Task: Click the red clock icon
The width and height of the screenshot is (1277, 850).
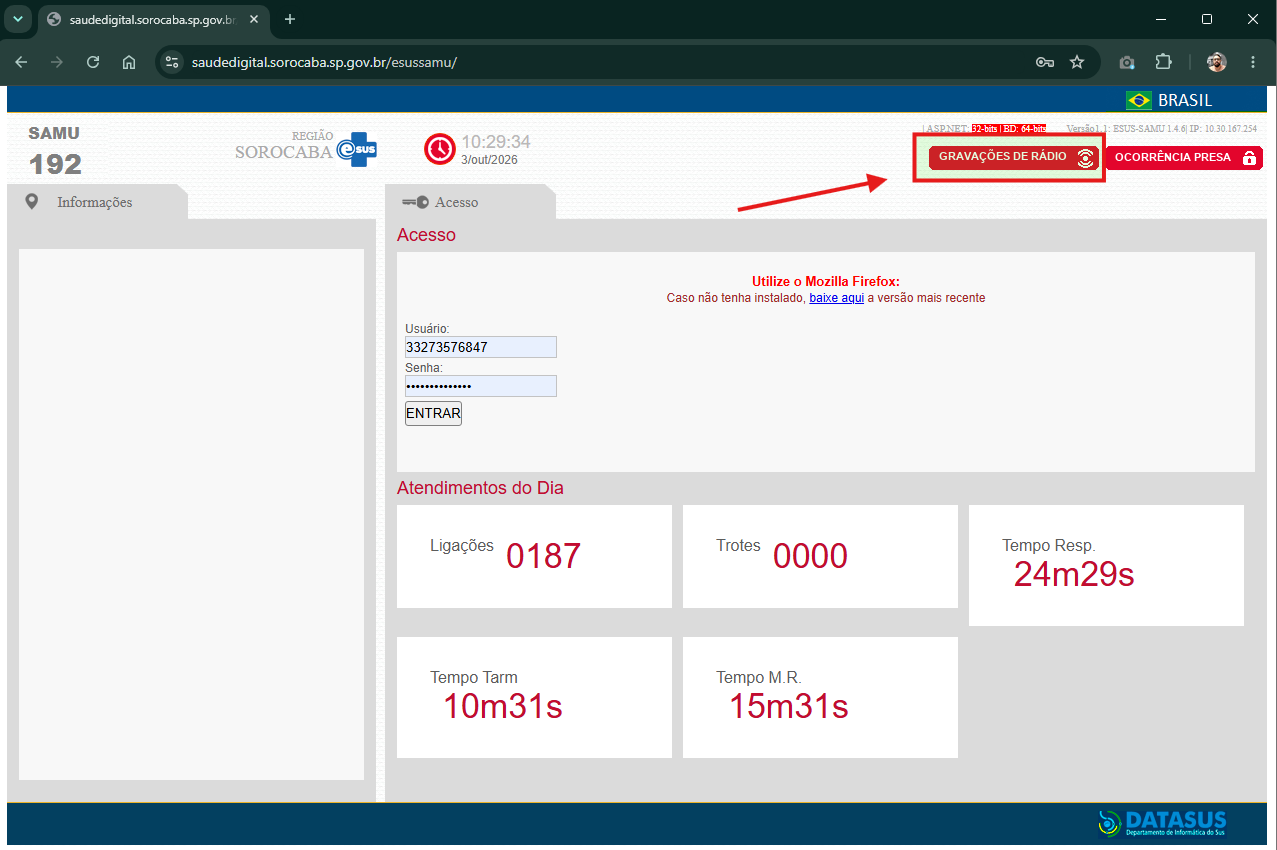Action: point(440,149)
